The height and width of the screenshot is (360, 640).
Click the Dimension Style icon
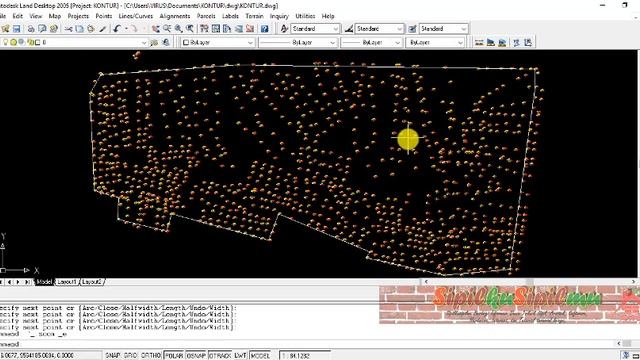tap(349, 29)
